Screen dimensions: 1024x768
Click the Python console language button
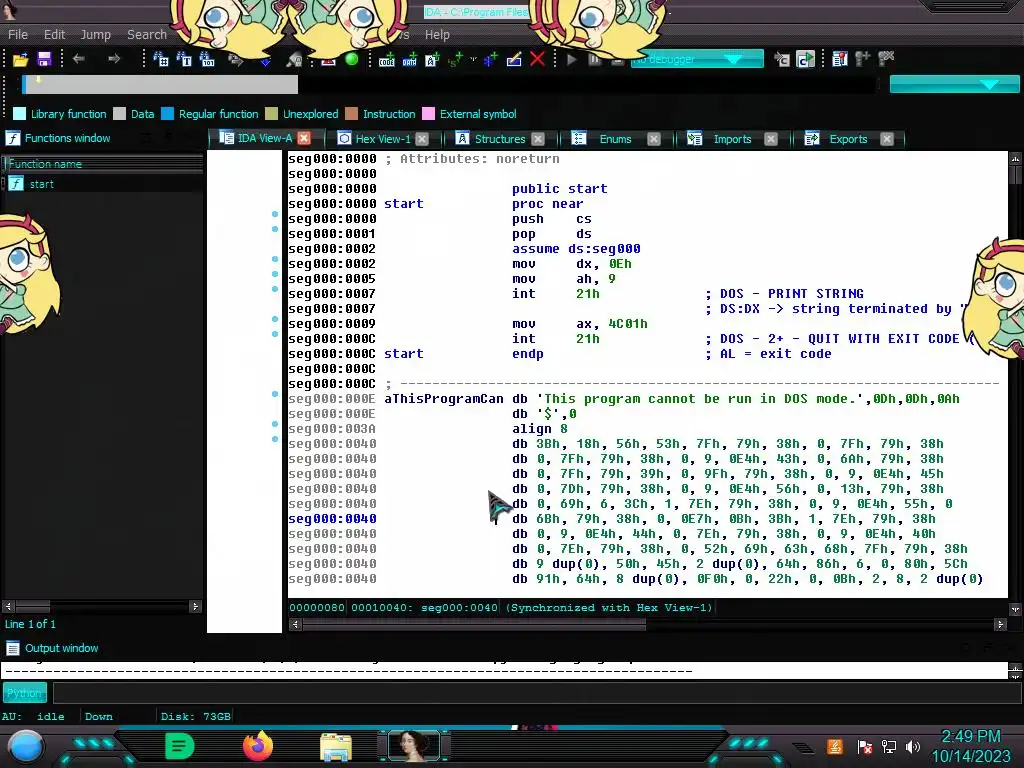(25, 693)
